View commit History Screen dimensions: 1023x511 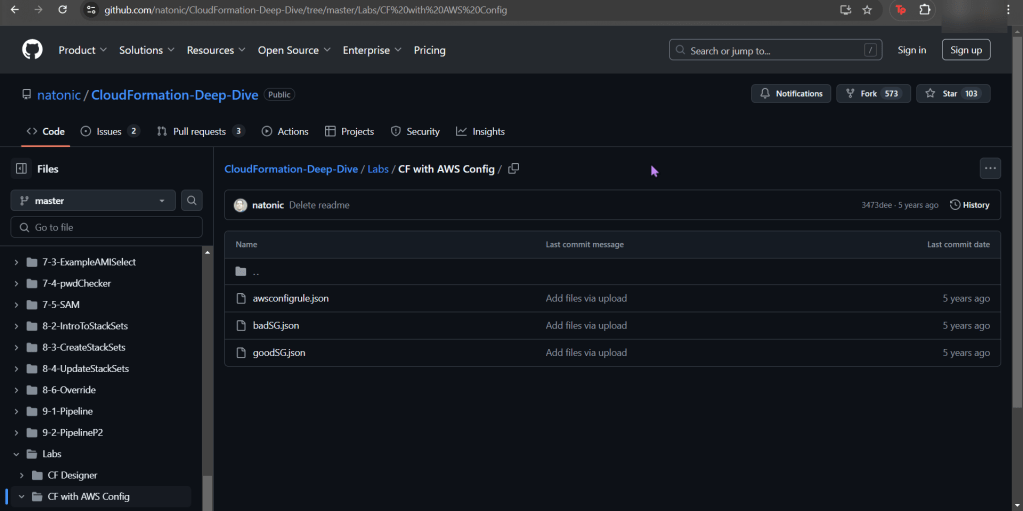969,205
